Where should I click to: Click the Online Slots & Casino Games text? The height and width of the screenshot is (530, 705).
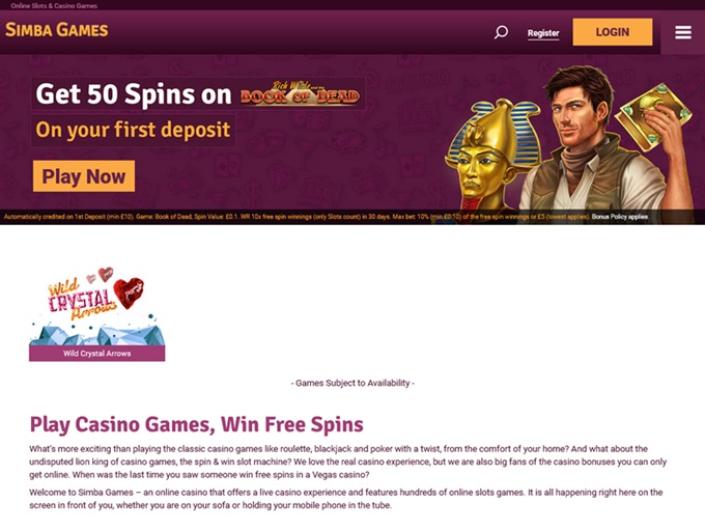click(54, 6)
